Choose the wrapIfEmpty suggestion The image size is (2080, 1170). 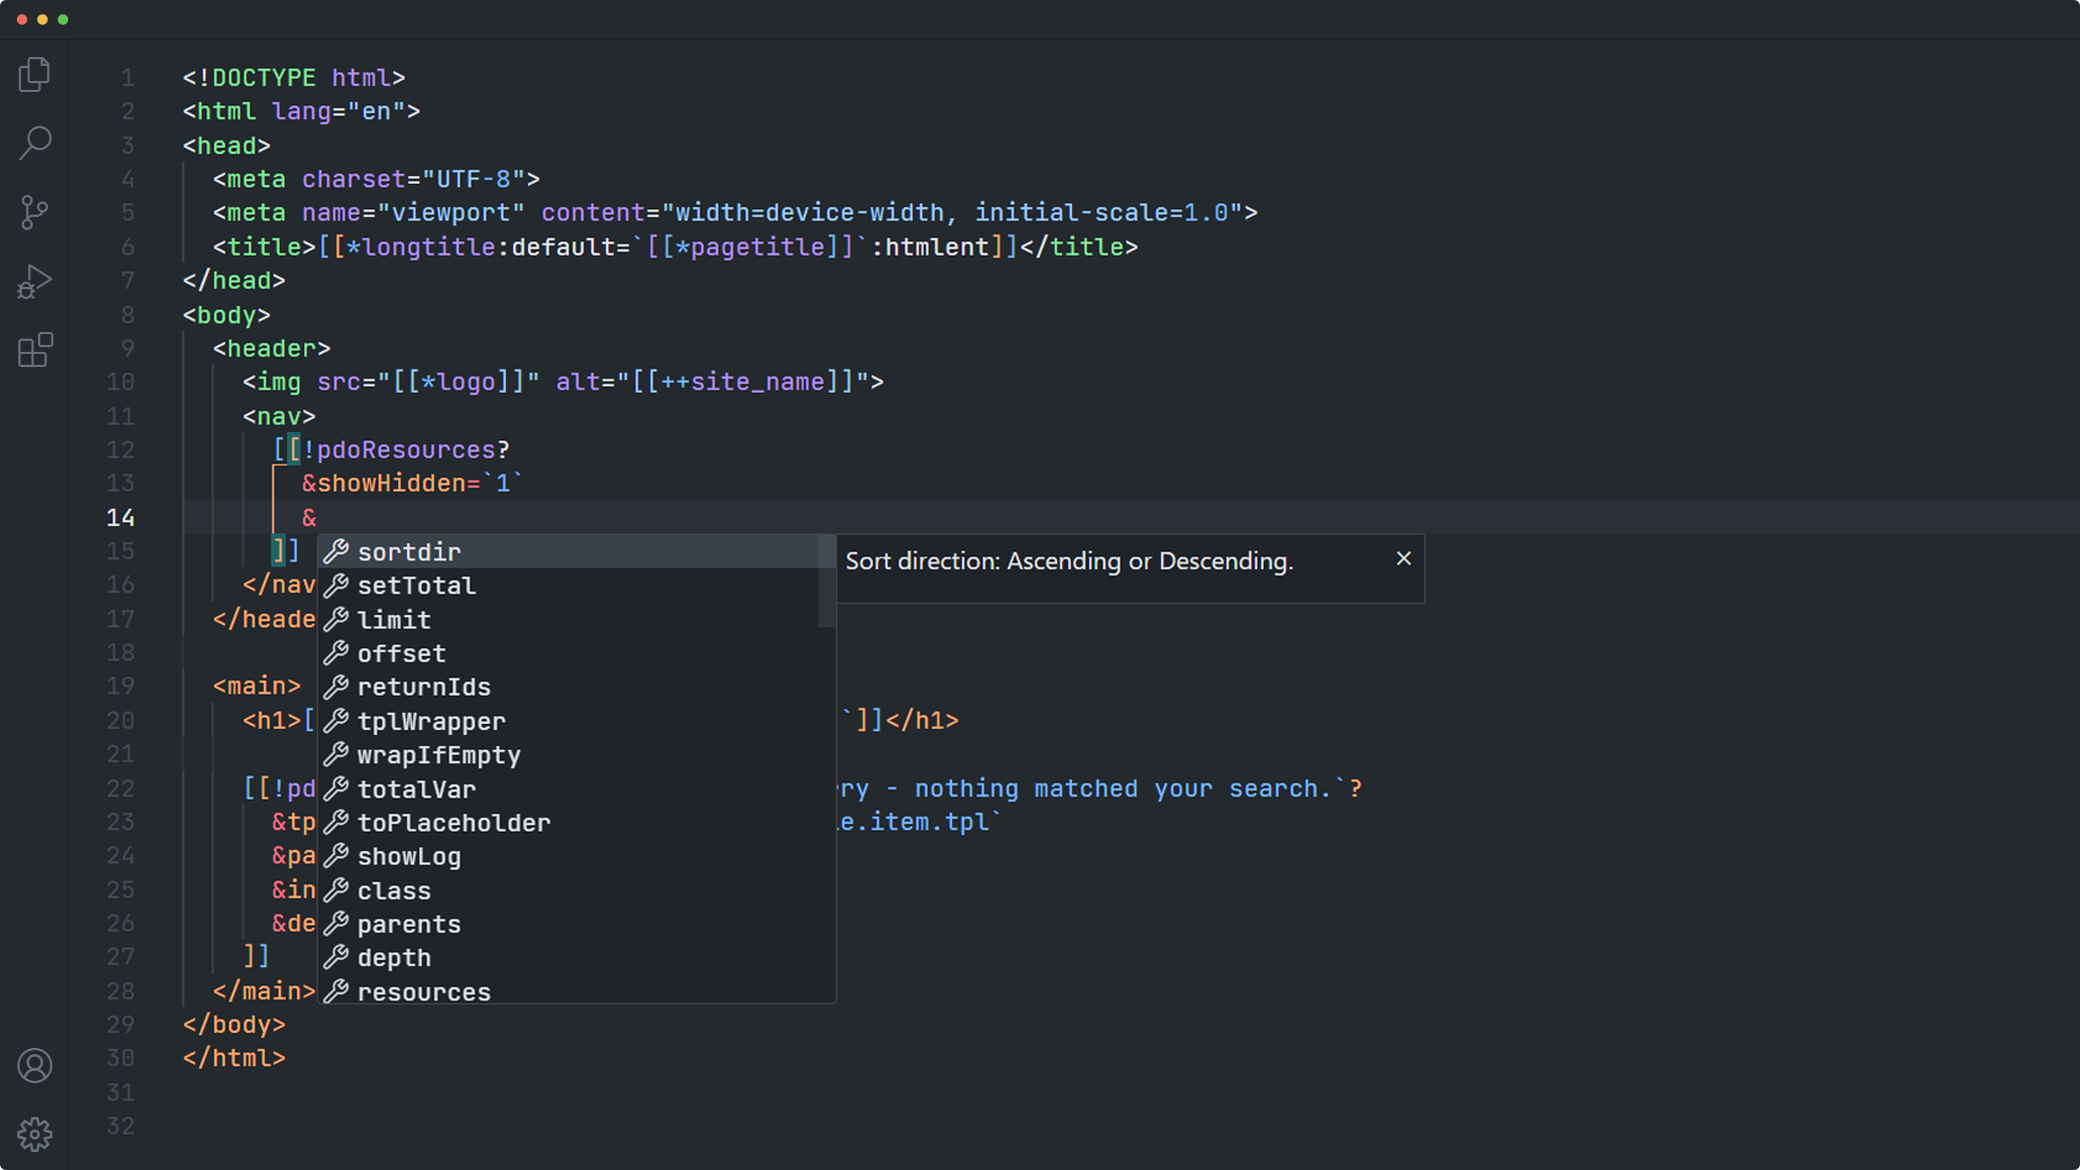[439, 755]
